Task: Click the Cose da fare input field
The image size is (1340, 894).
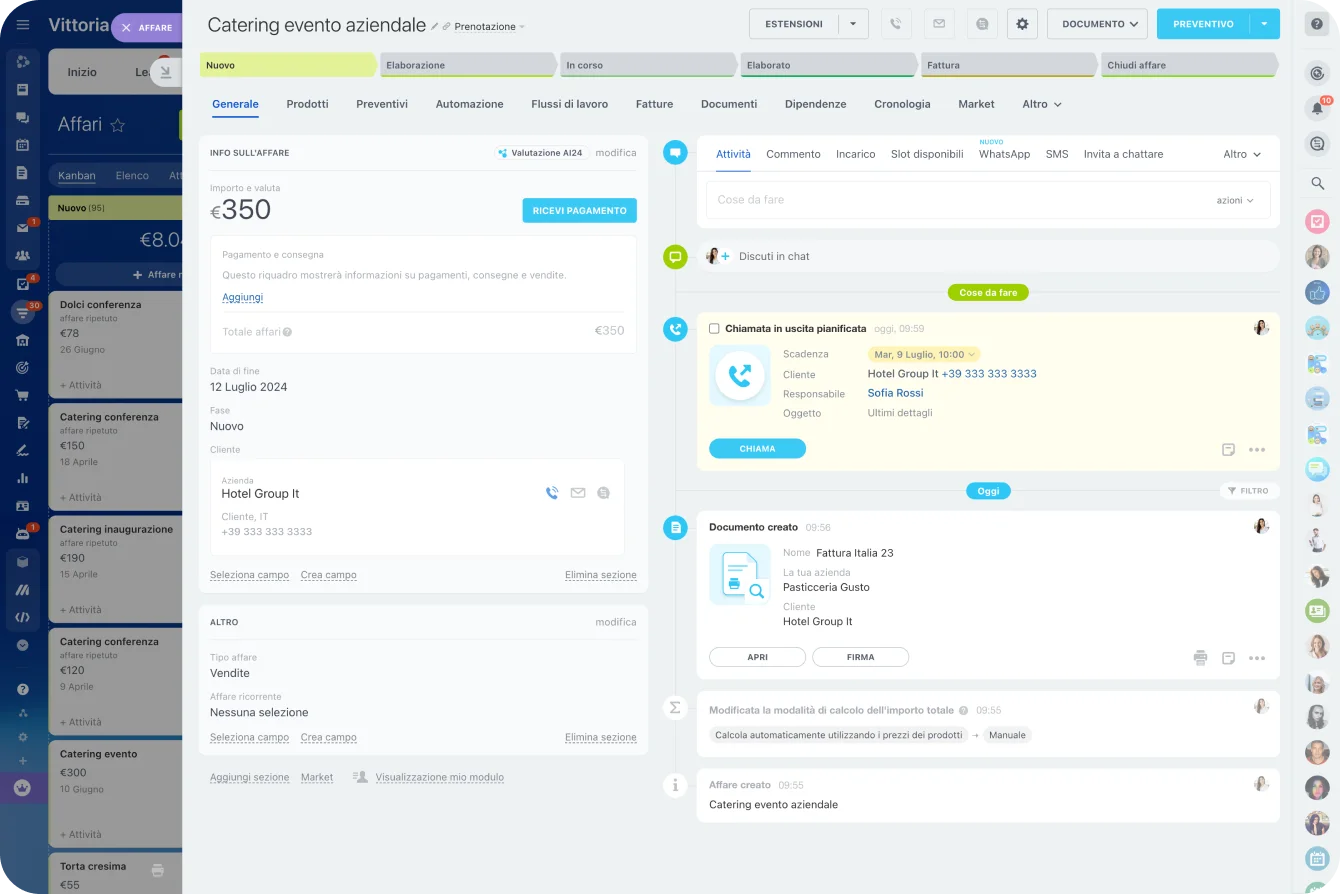Action: pos(950,200)
